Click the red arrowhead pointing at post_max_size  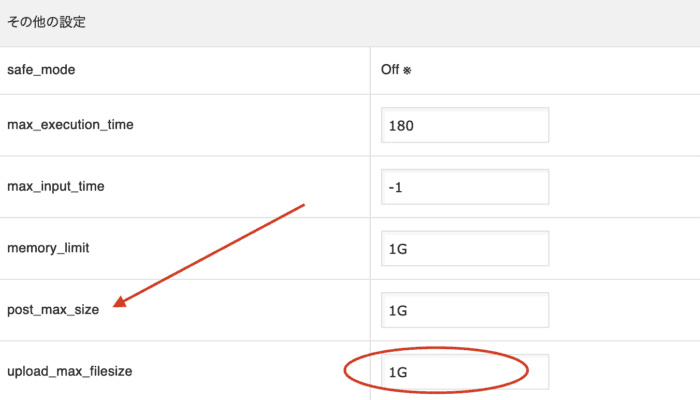pos(120,302)
